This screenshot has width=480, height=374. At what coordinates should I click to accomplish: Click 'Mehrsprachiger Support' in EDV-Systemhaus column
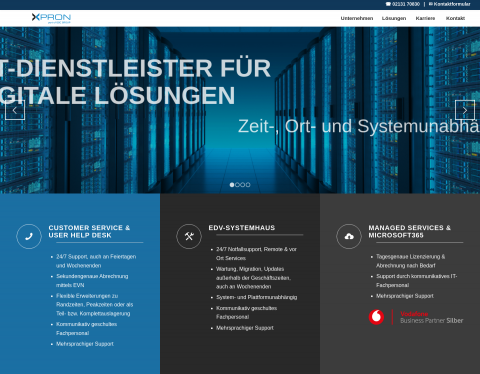[x=245, y=328]
